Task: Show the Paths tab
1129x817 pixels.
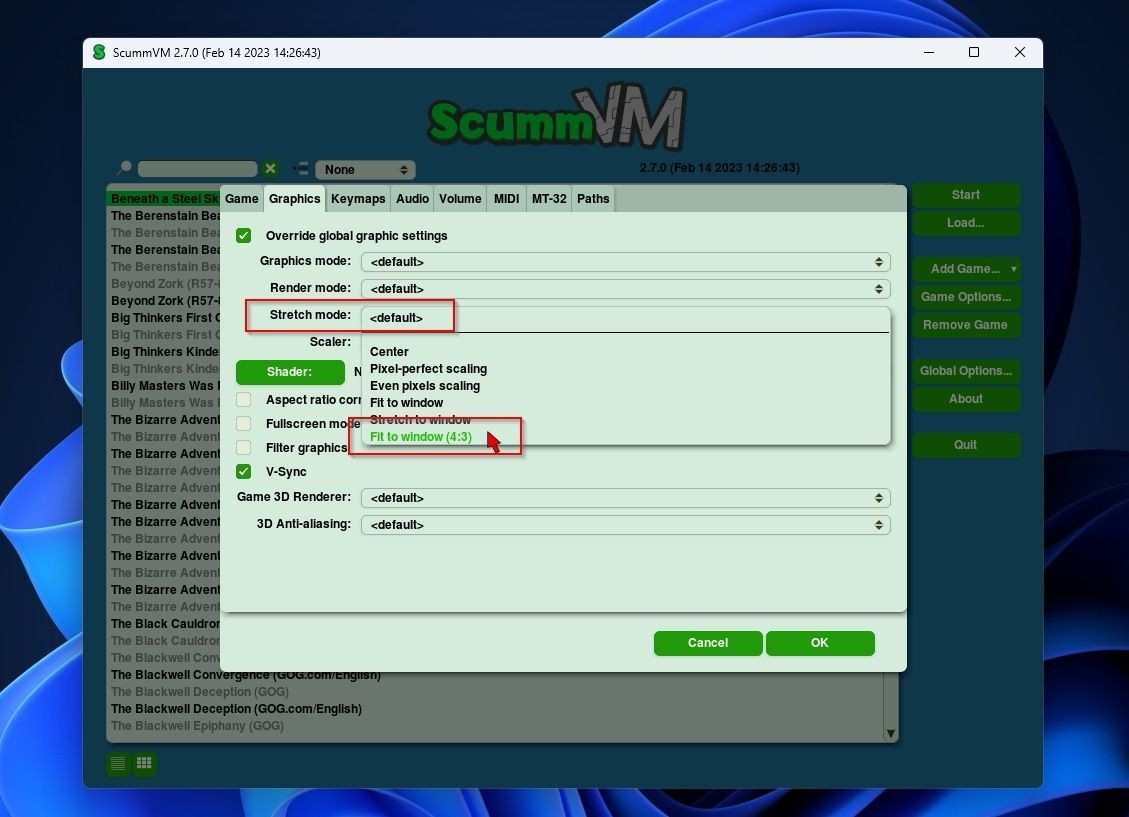Action: tap(593, 199)
